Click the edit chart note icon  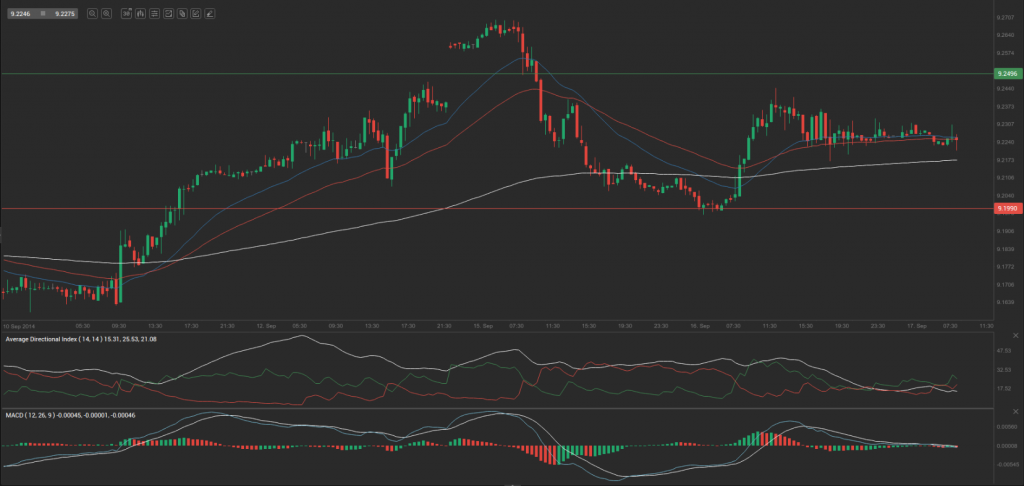click(199, 14)
